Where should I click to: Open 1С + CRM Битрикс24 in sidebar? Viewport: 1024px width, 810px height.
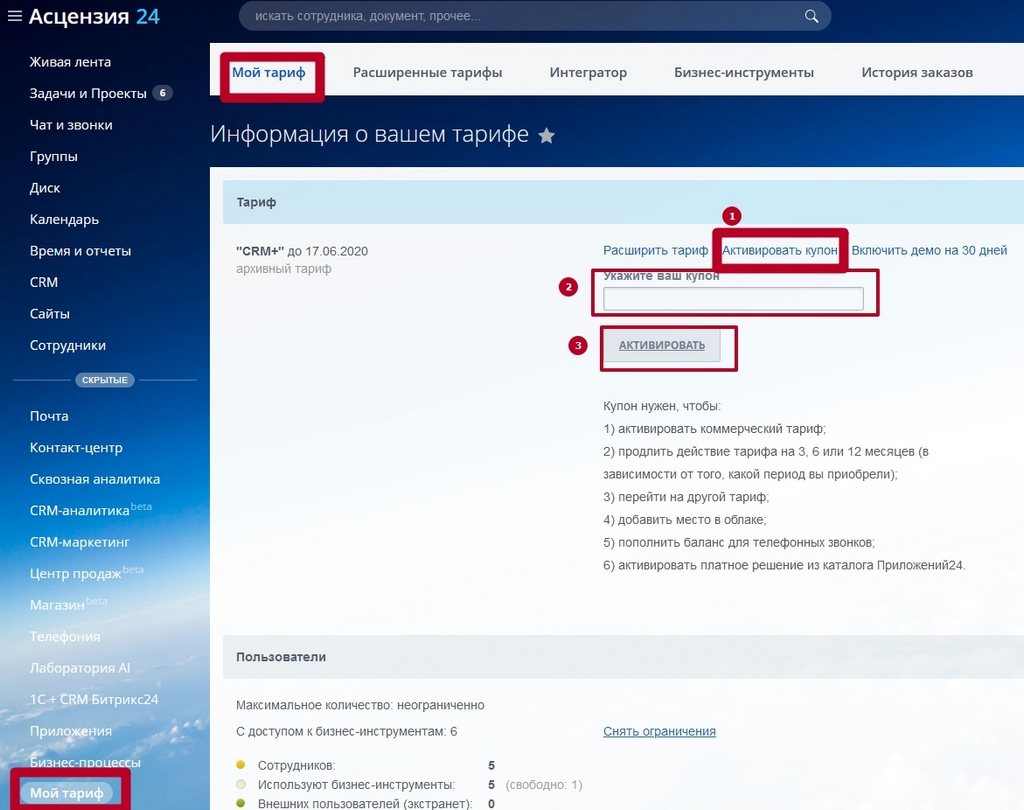94,699
